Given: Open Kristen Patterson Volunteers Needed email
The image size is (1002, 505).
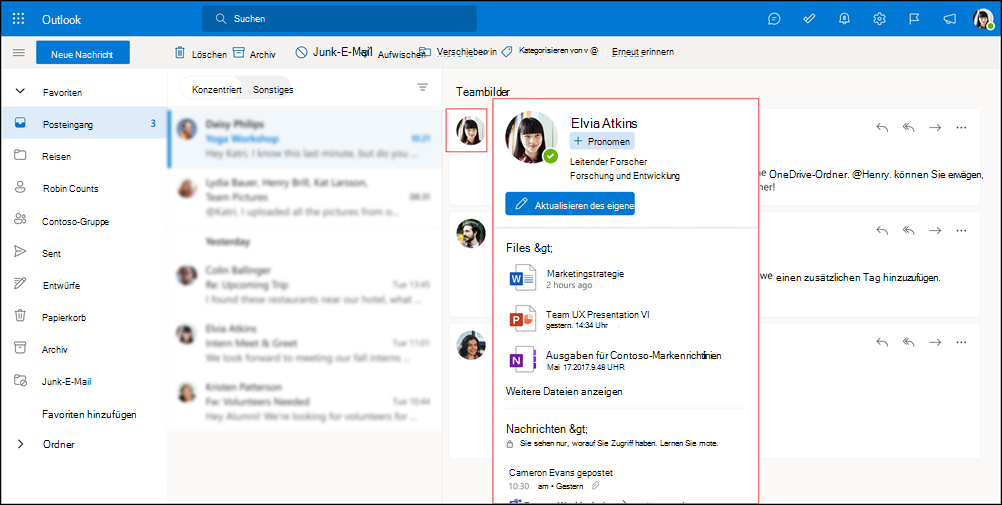Looking at the screenshot, I should [305, 401].
